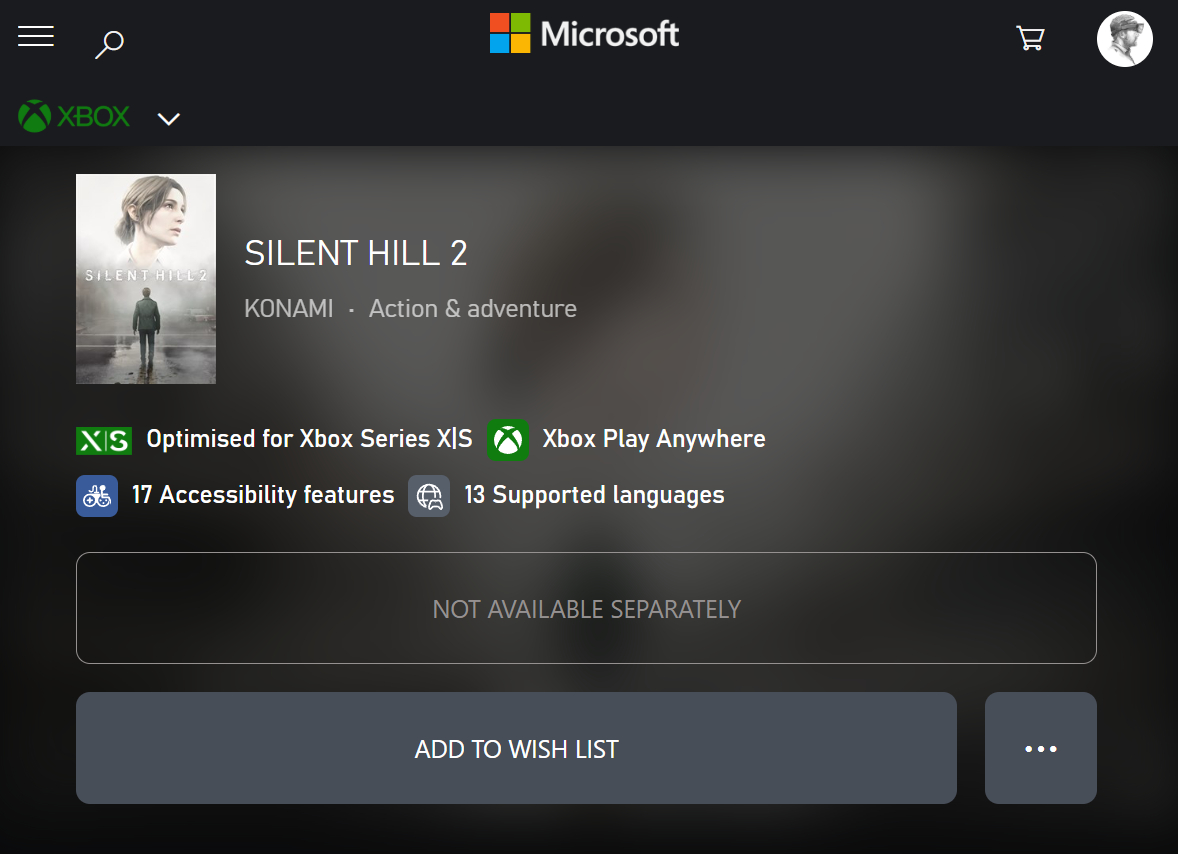The width and height of the screenshot is (1178, 854).
Task: Click the supported languages globe icon
Action: 429,496
